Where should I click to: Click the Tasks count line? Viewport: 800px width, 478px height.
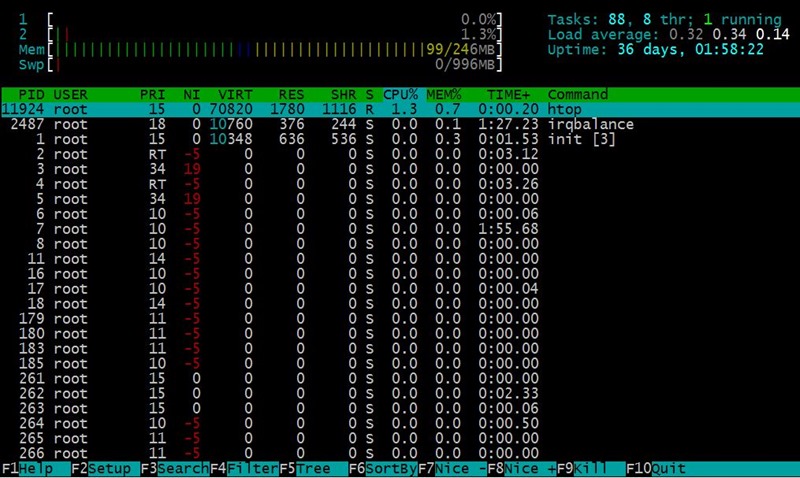point(664,19)
